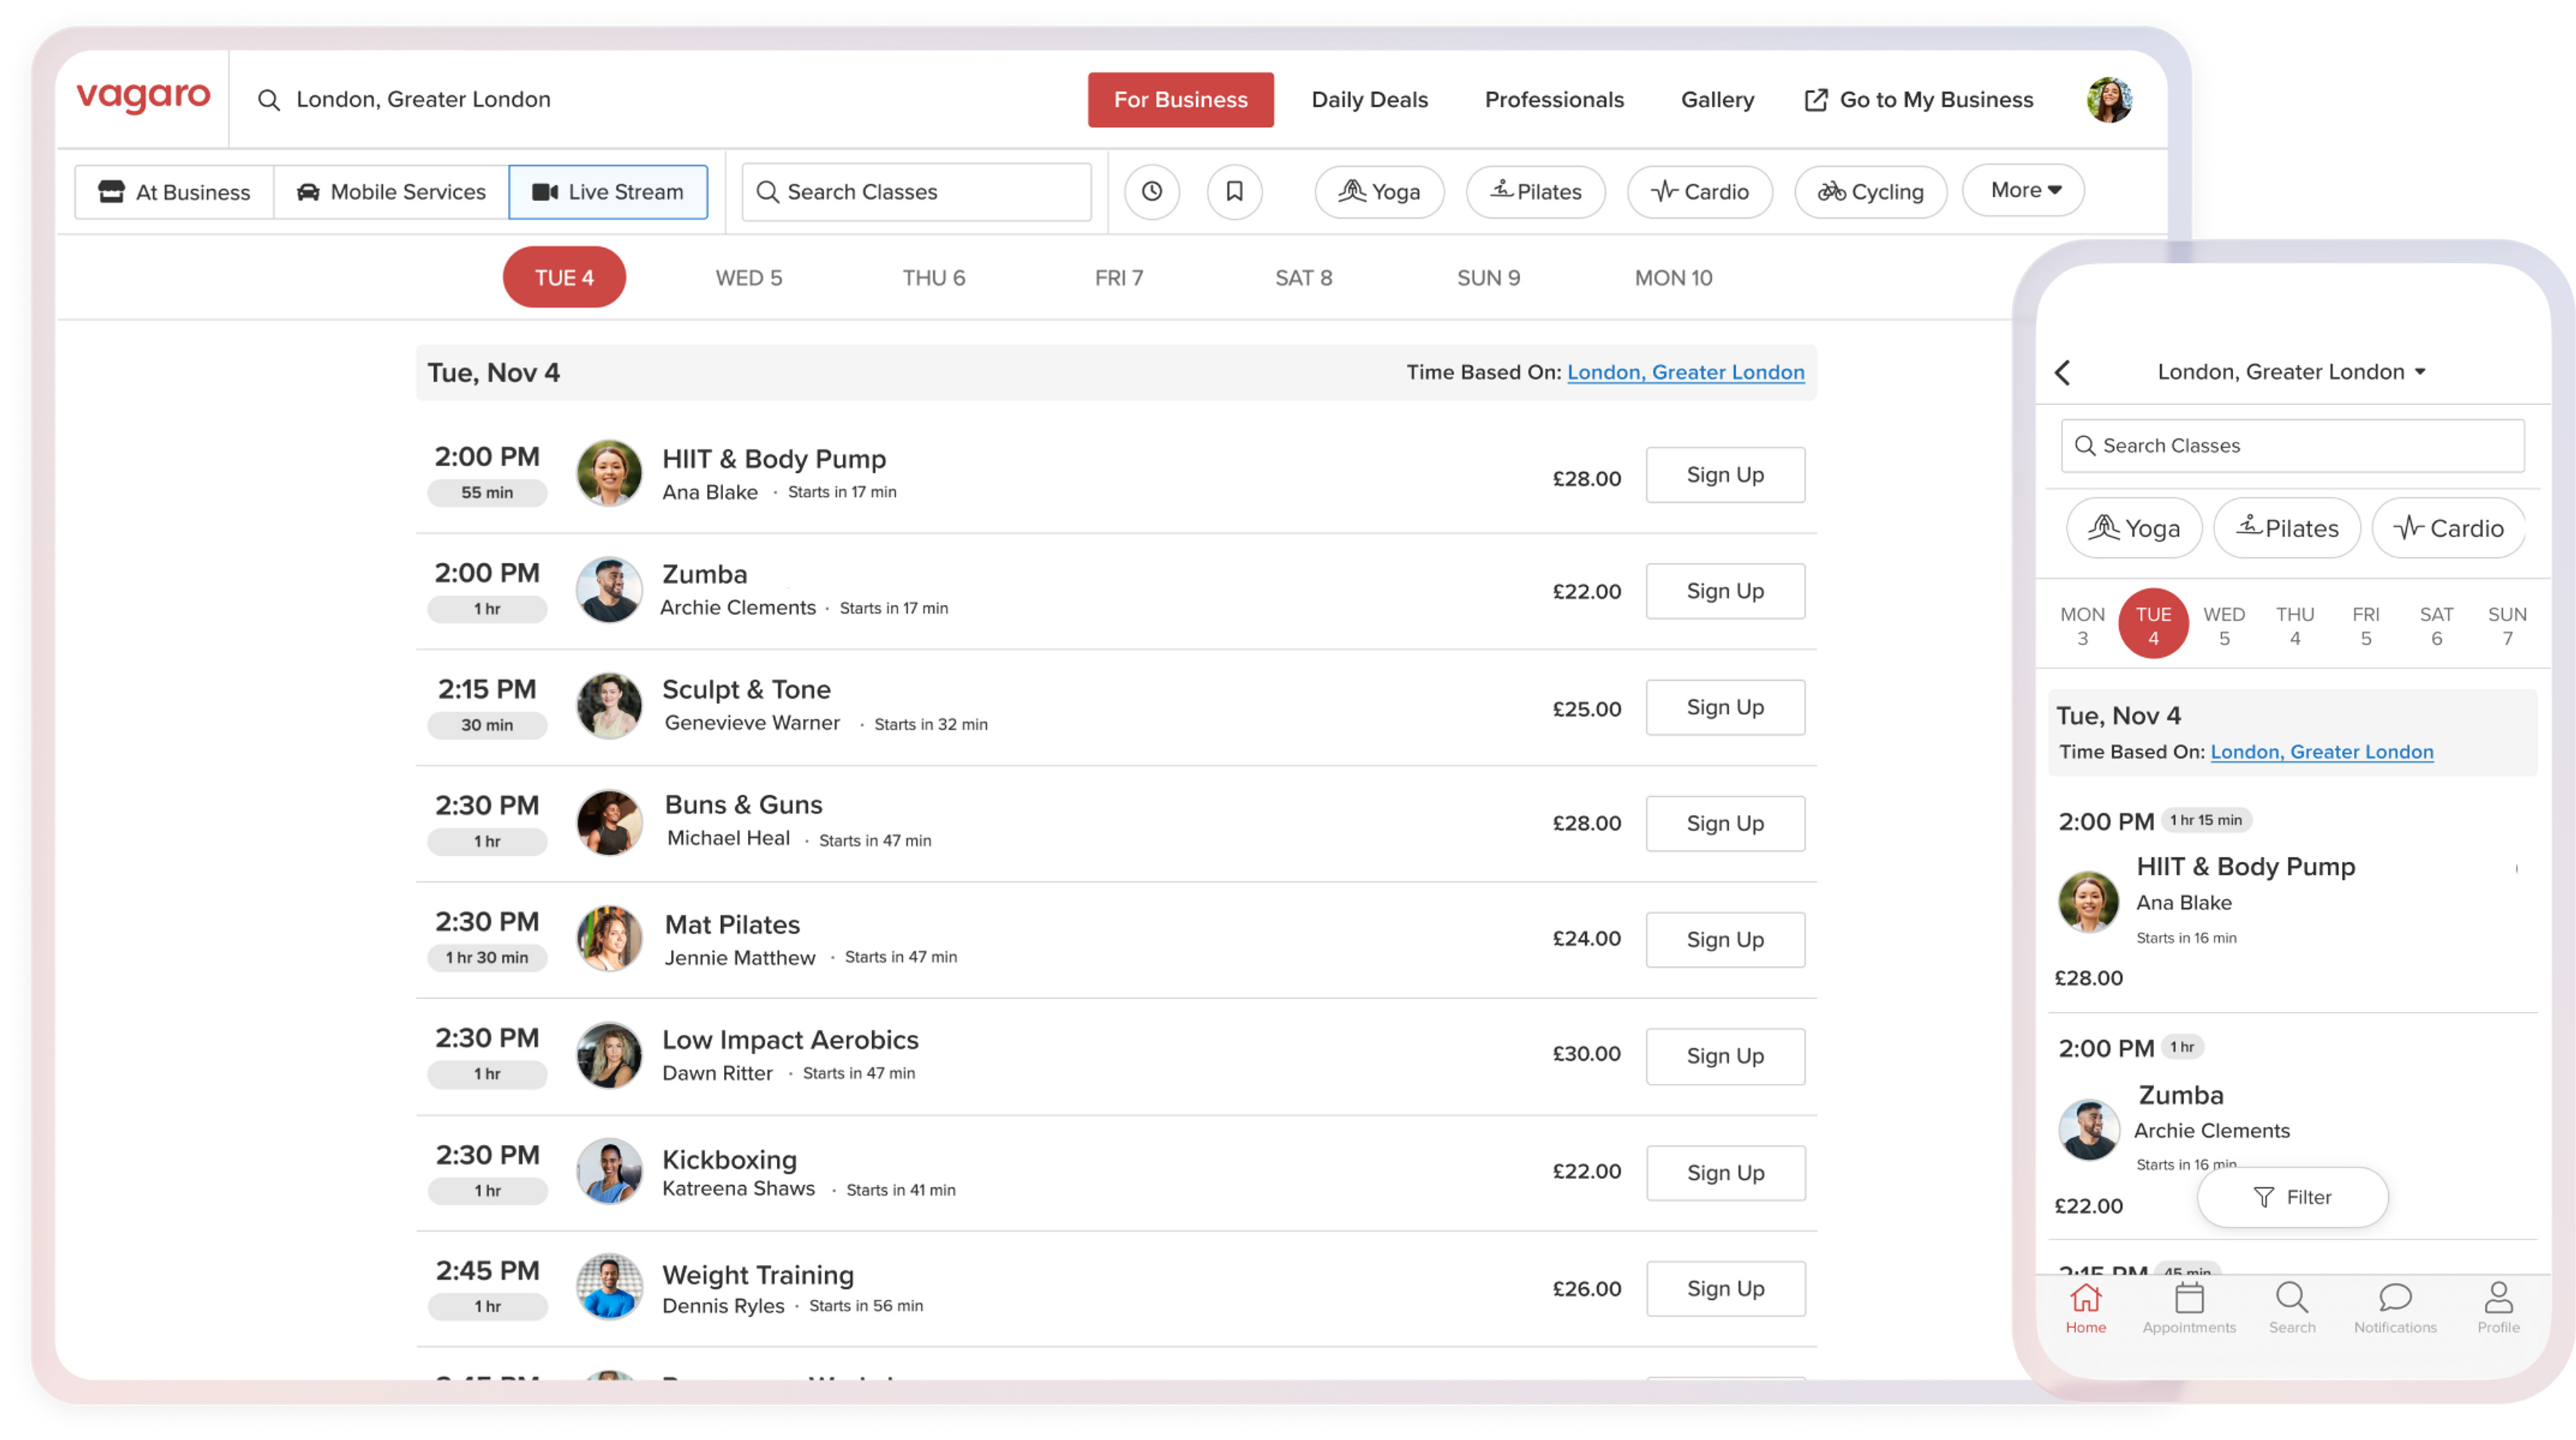The image size is (2576, 1440).
Task: Select the MON 10 date tab
Action: [1674, 278]
